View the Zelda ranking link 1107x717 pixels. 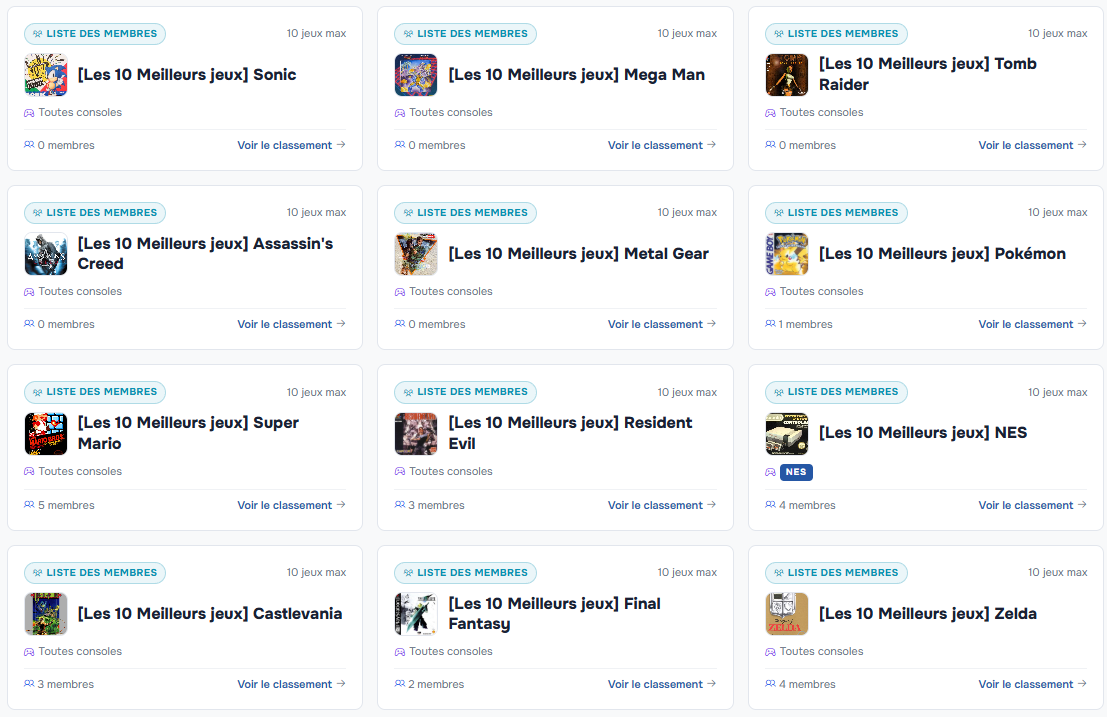(x=1033, y=685)
